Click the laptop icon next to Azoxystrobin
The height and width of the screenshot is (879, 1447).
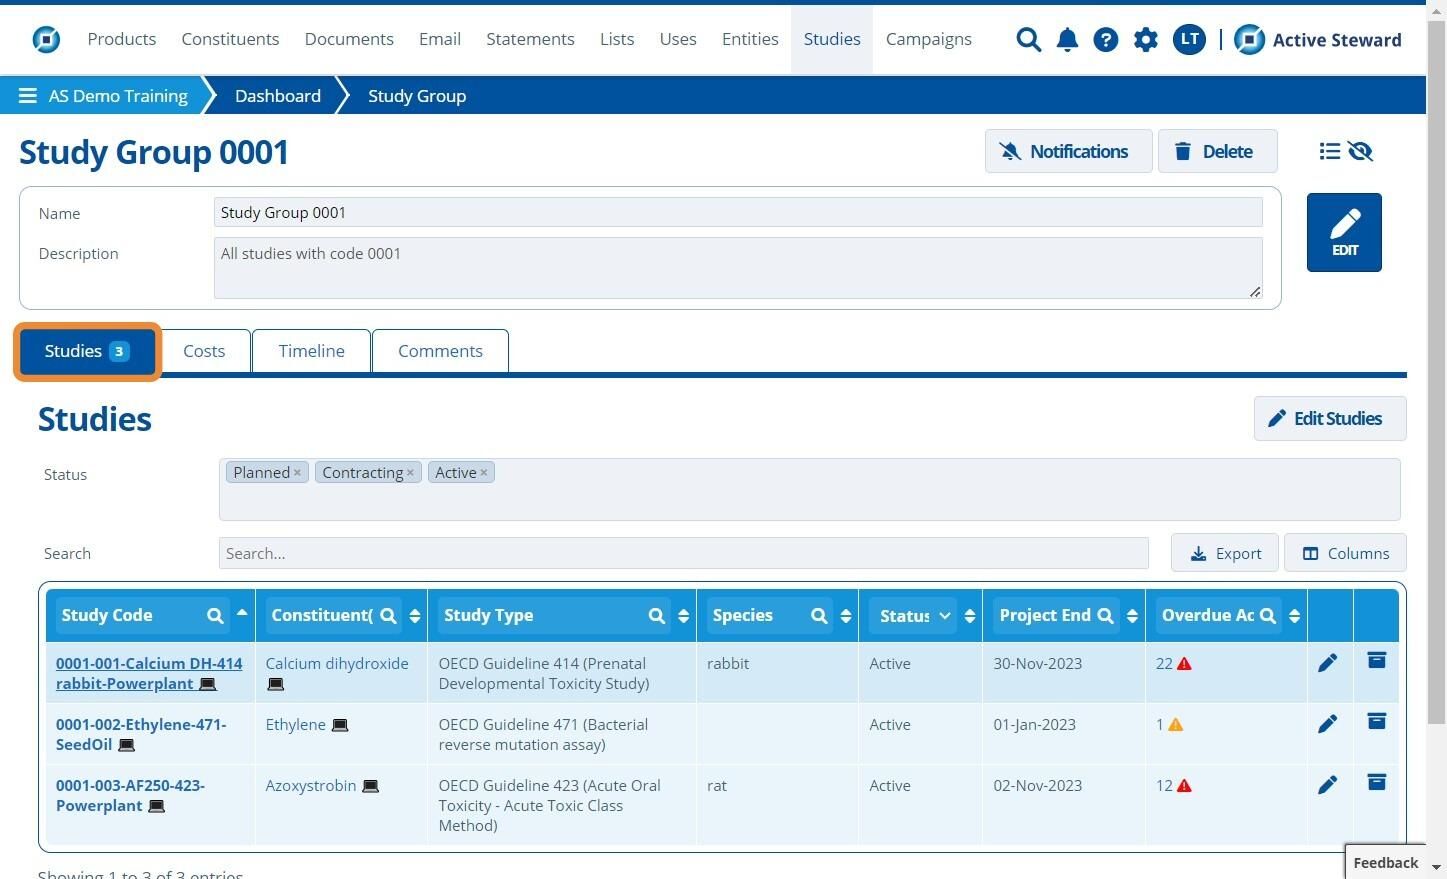pos(370,786)
